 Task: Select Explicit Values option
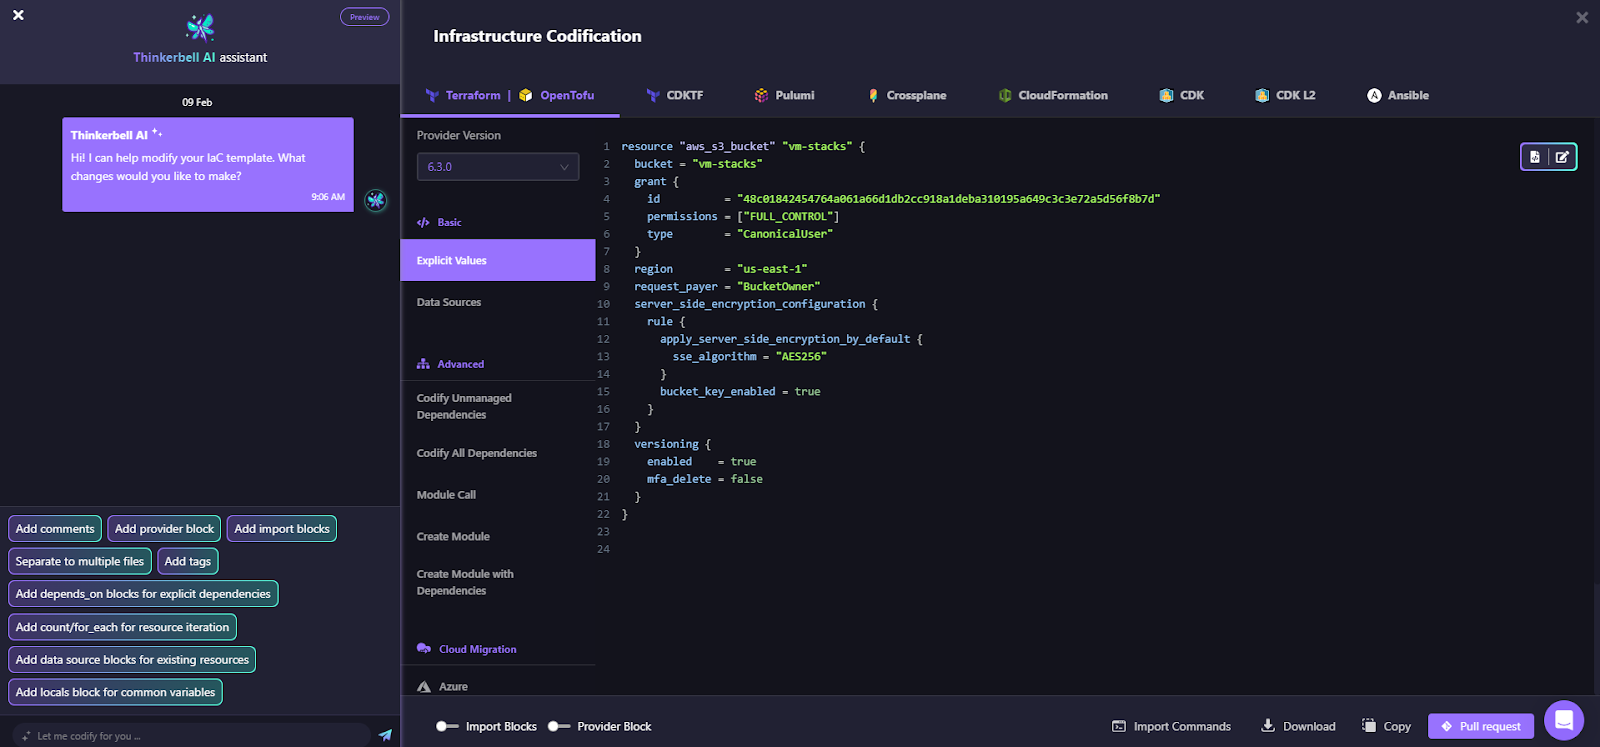(498, 260)
